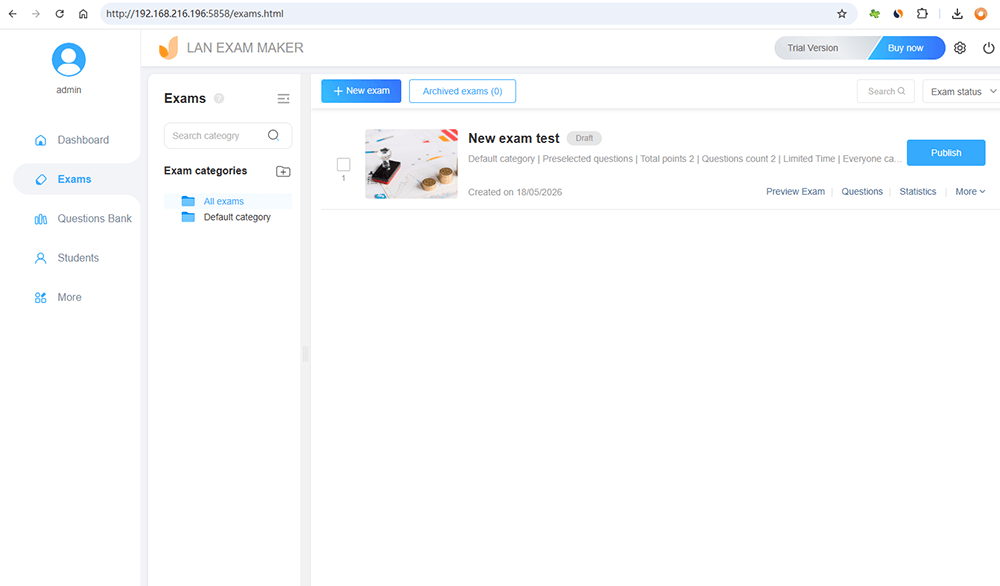Expand the Exam status dropdown
This screenshot has height=586, width=1000.
(x=961, y=91)
